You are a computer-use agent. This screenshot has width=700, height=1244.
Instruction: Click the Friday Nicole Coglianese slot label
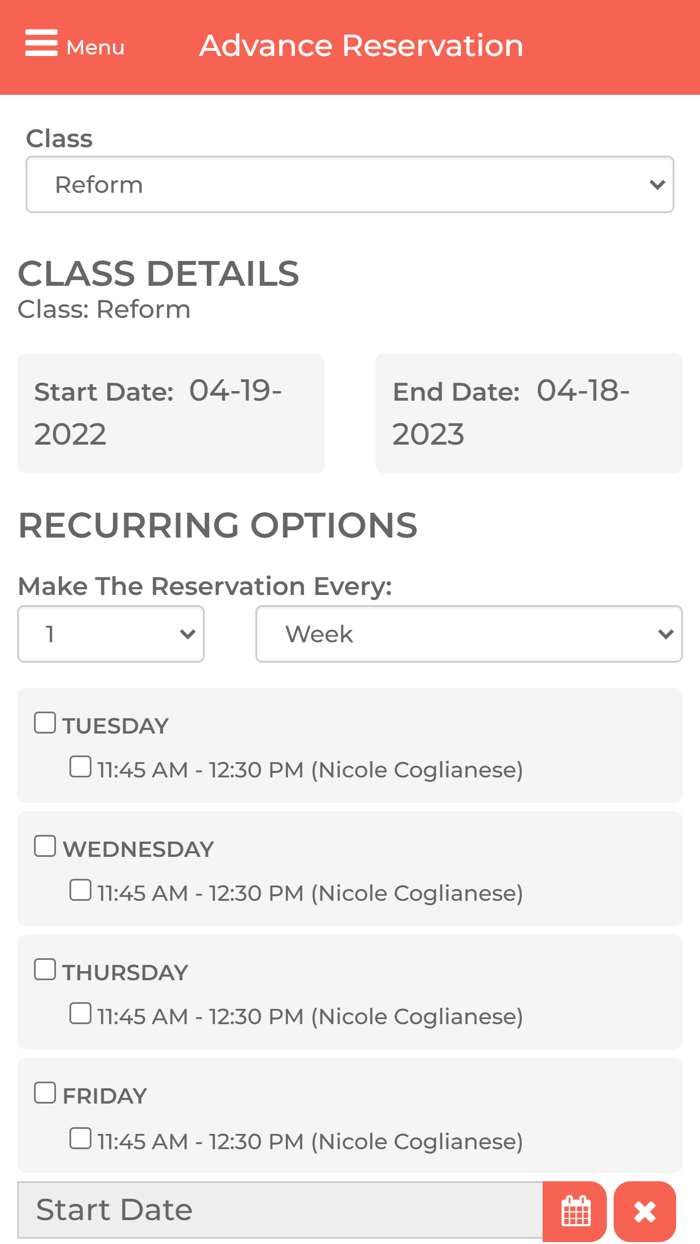310,1141
